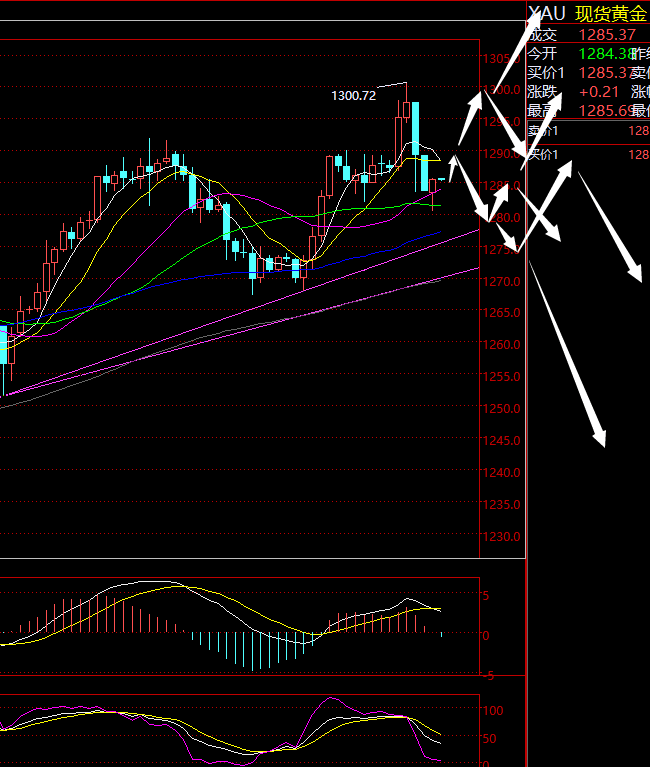Select the 卖价1 row in order book
Screen dimensions: 650x767
pyautogui.click(x=588, y=131)
